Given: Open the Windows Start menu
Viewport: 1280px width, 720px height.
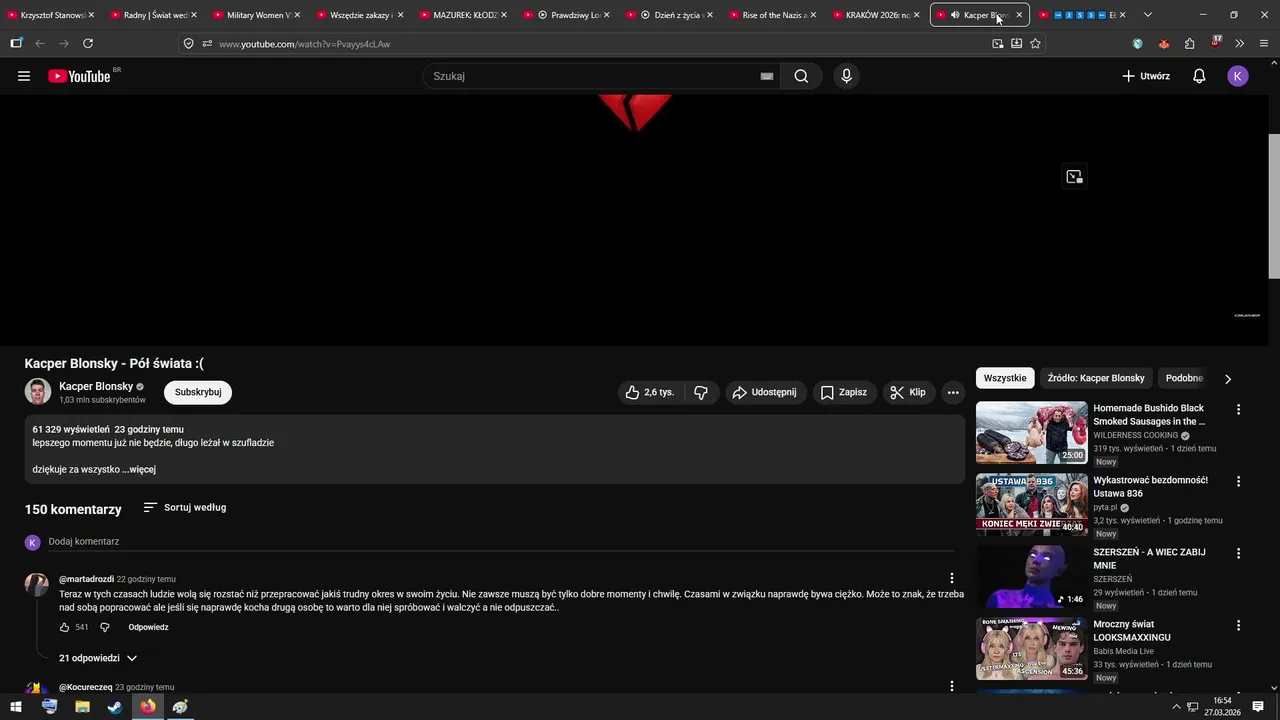Looking at the screenshot, I should coord(16,707).
